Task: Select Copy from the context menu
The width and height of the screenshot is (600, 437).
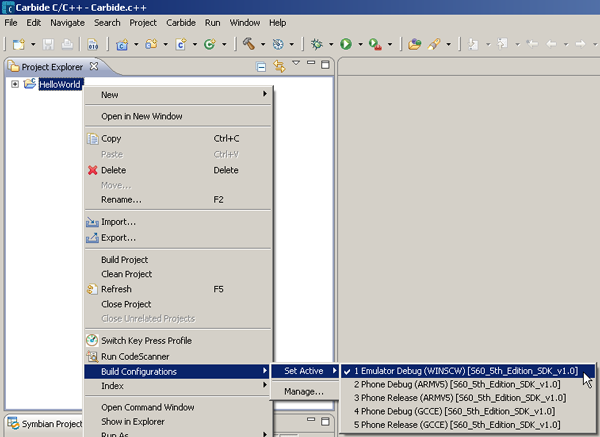Action: [x=178, y=139]
